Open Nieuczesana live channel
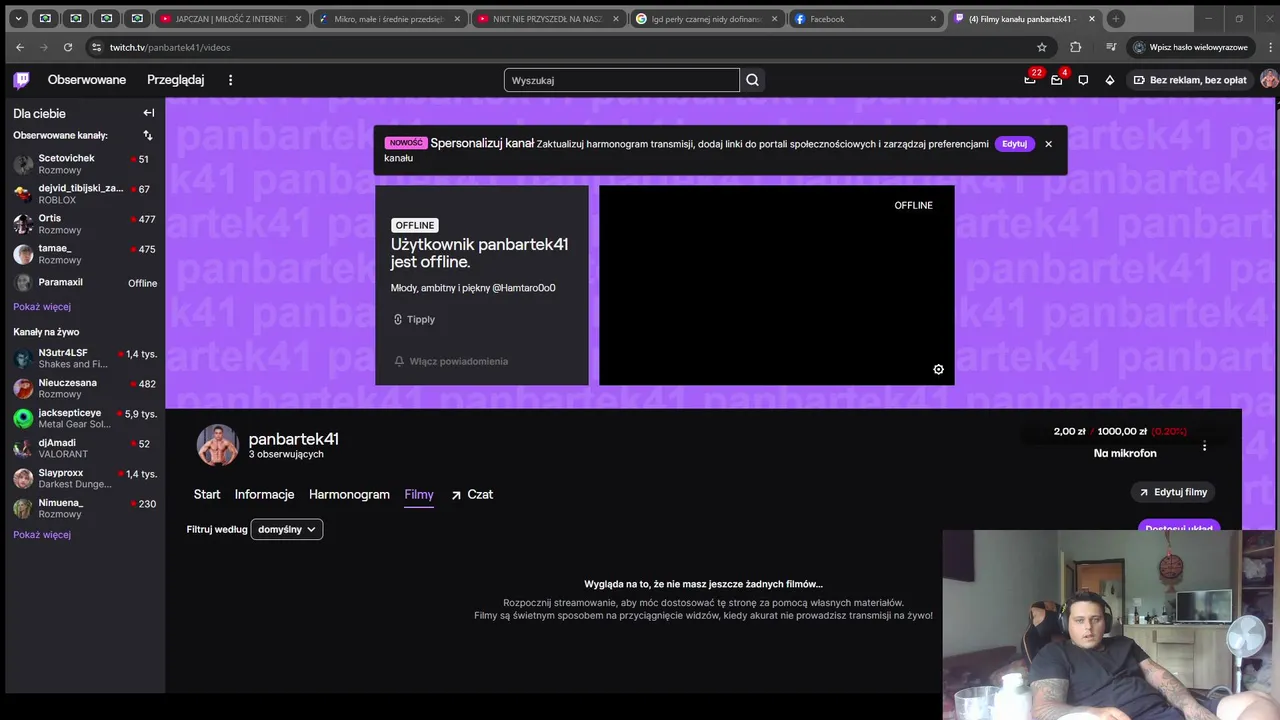The height and width of the screenshot is (720, 1280). click(85, 389)
